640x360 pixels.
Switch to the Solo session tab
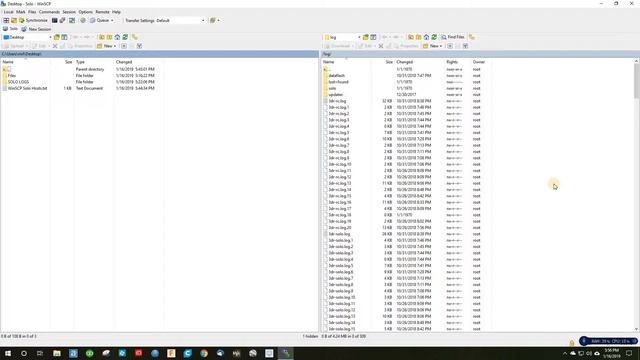click(x=10, y=29)
